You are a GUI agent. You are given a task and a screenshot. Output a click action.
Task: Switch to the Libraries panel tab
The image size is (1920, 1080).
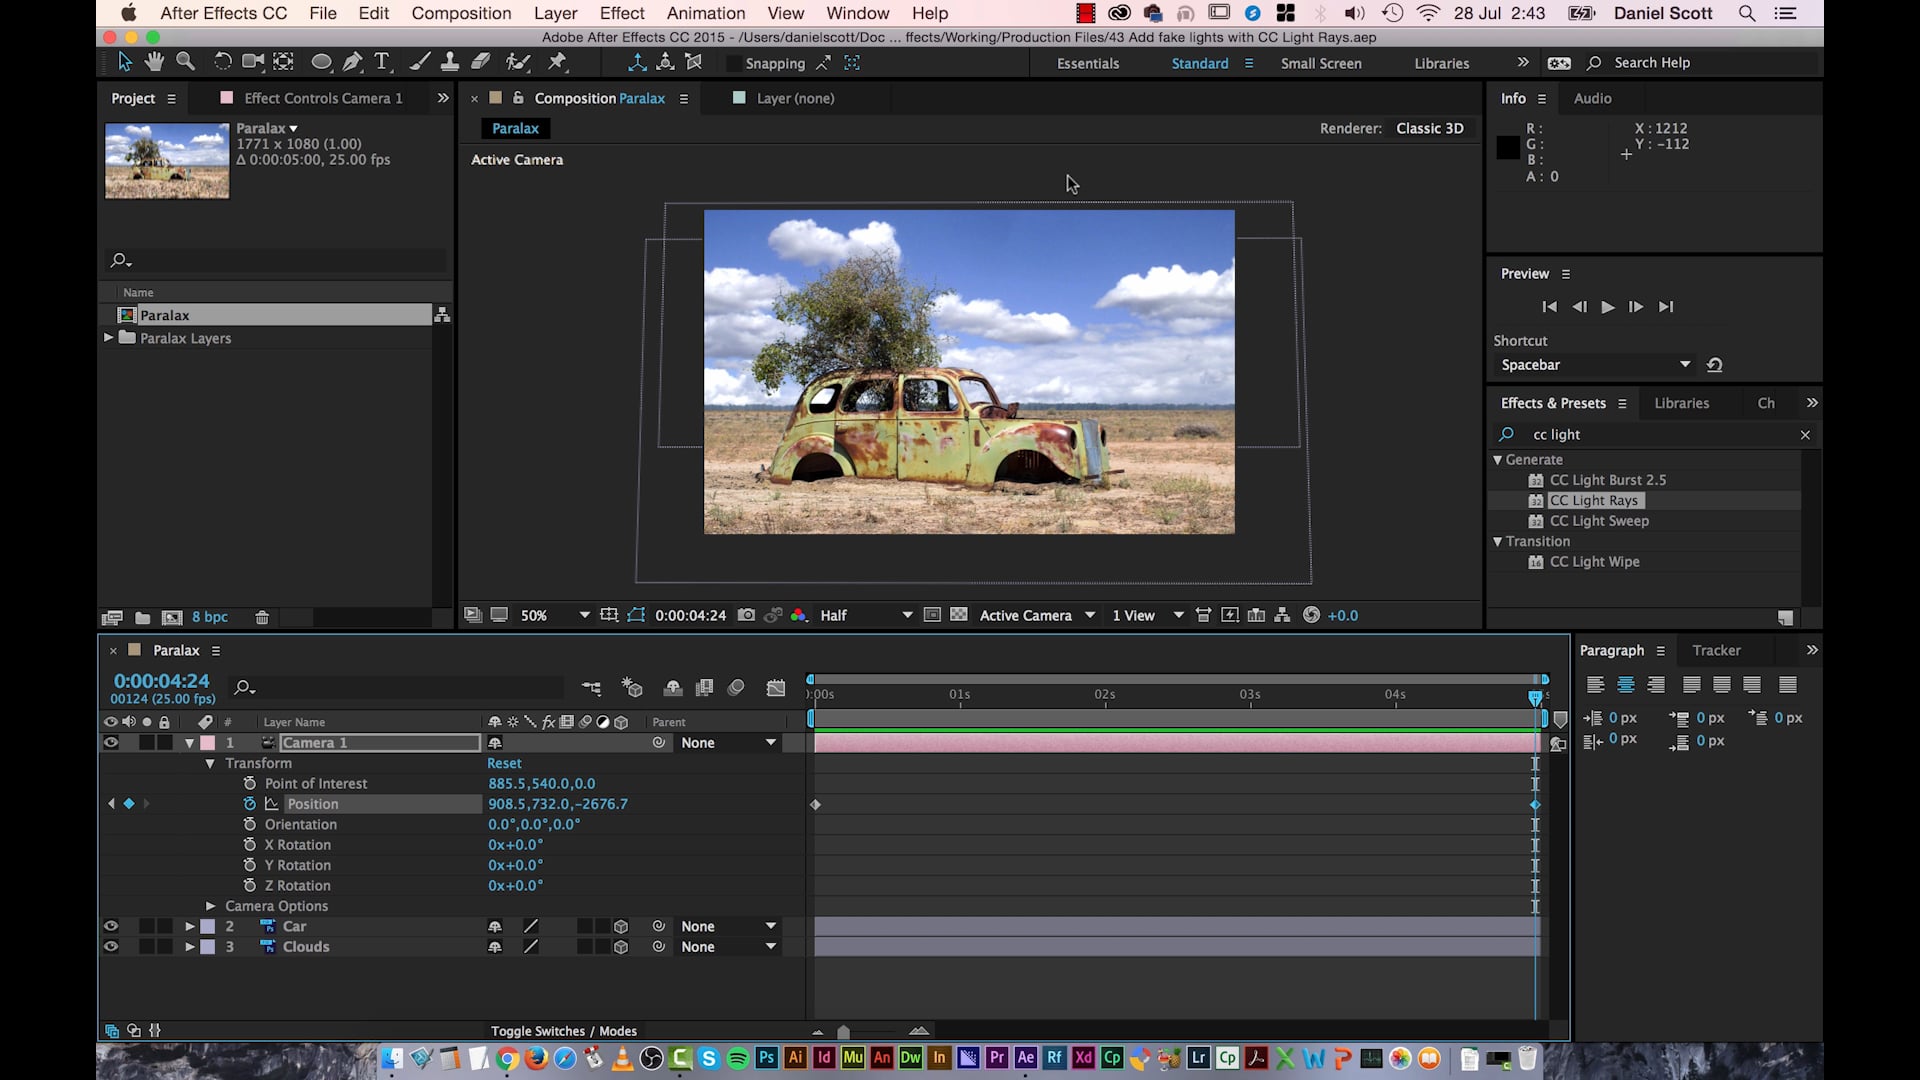click(x=1681, y=403)
